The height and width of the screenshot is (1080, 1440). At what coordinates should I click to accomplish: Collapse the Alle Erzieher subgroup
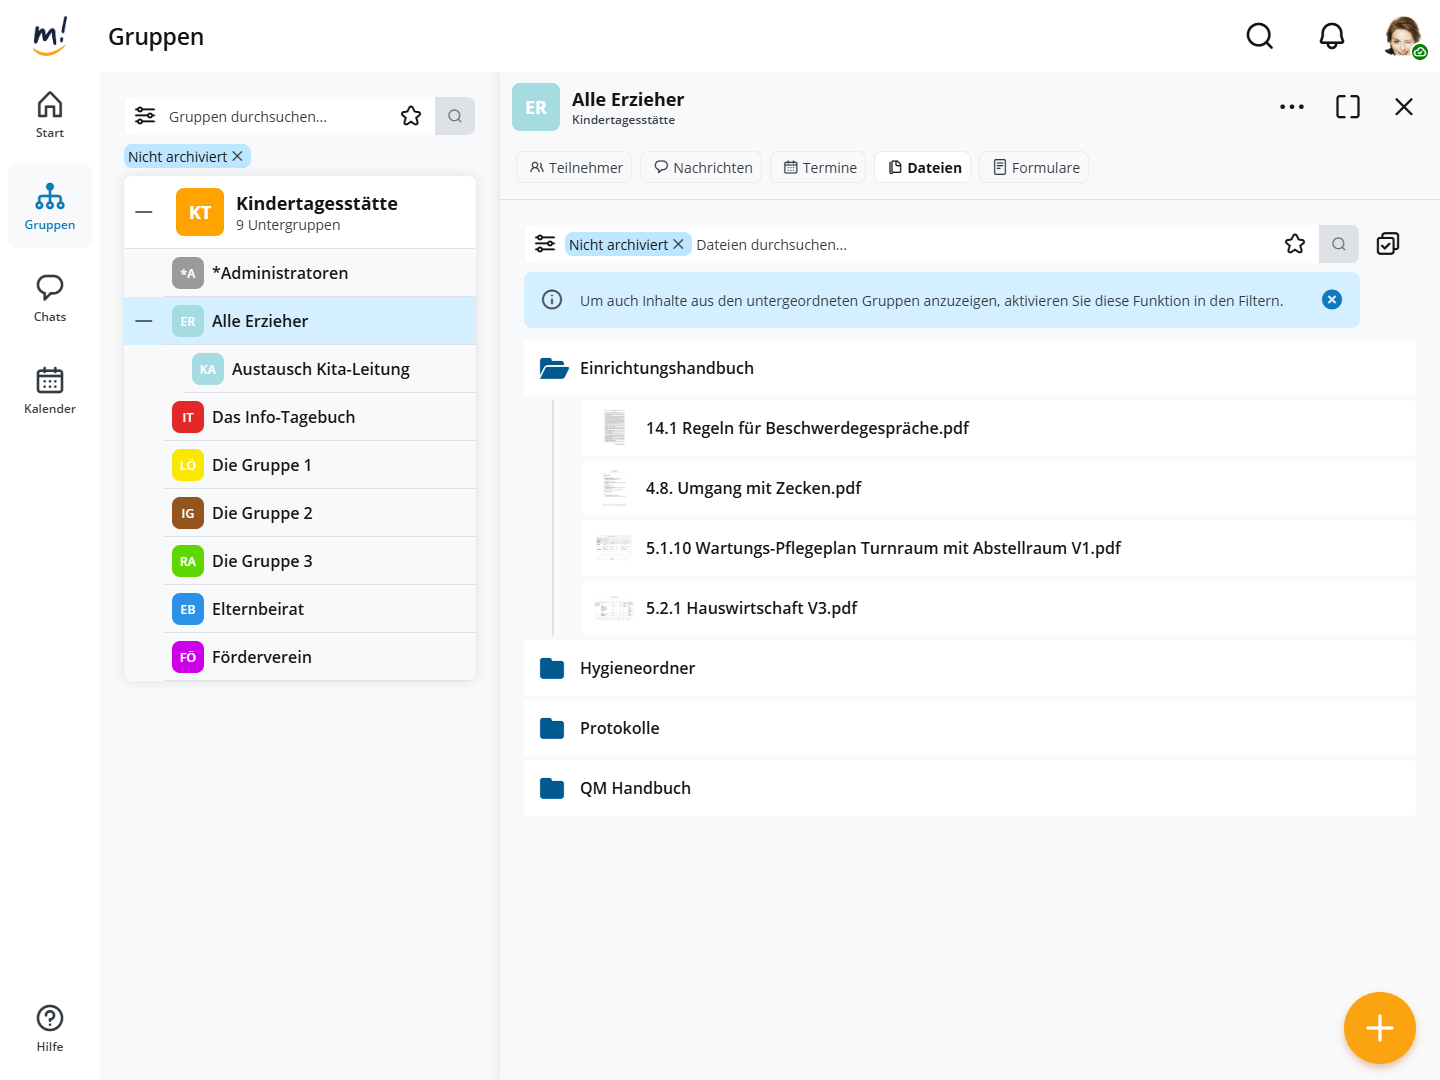click(x=144, y=321)
